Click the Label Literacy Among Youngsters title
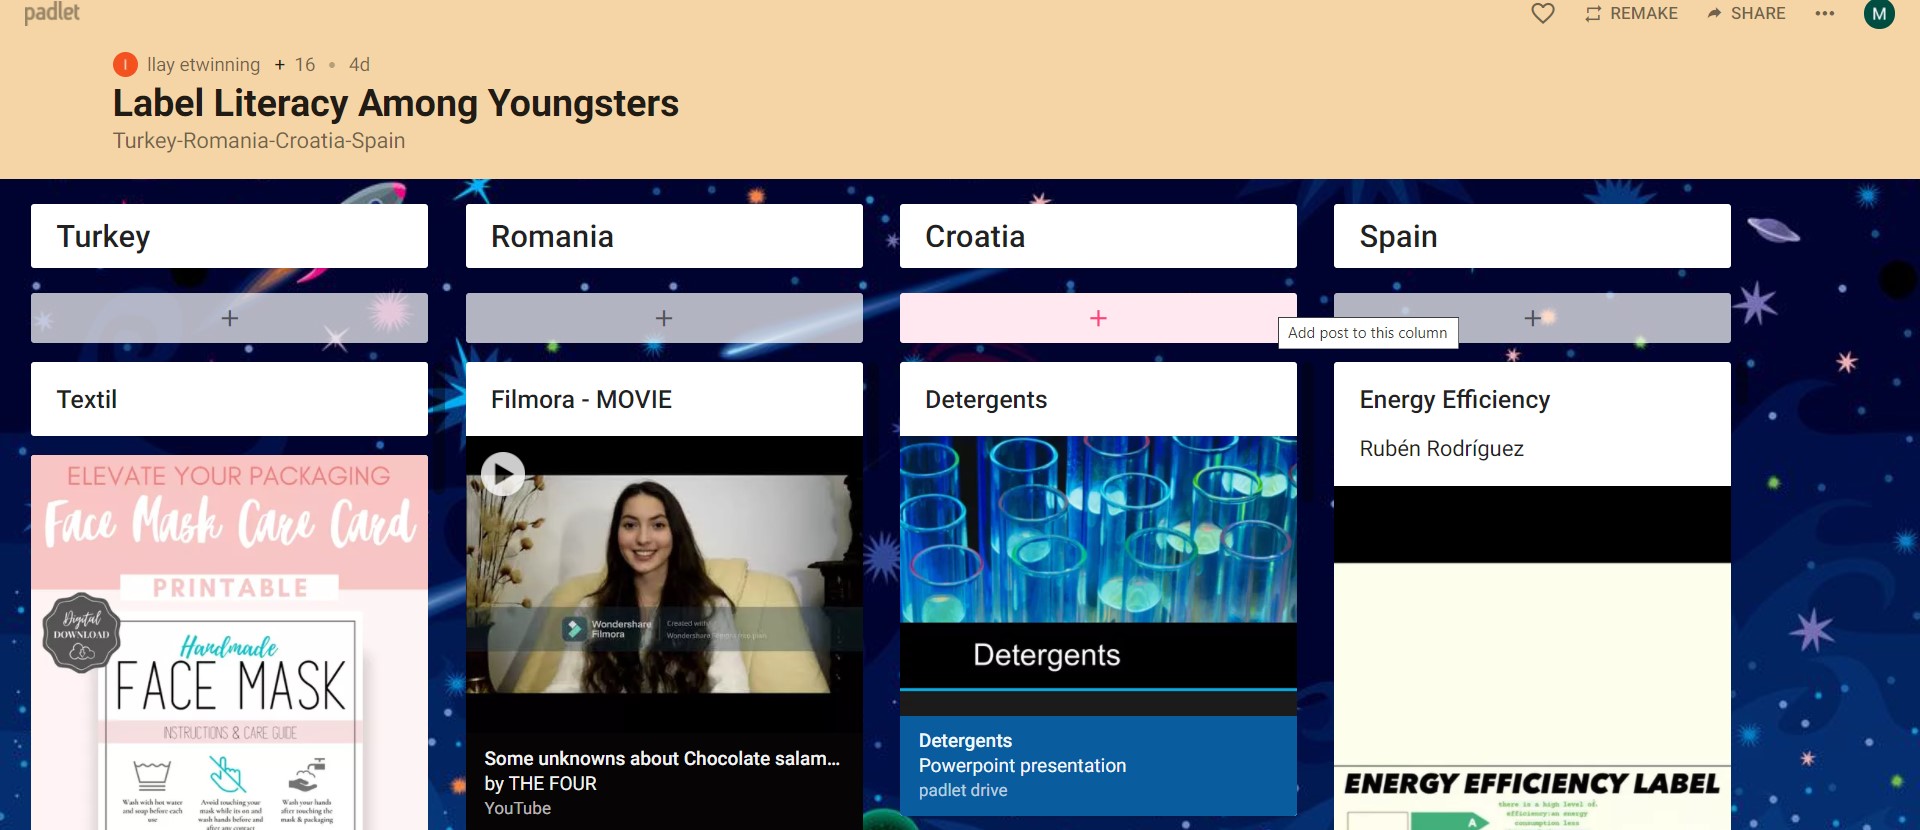 tap(396, 103)
